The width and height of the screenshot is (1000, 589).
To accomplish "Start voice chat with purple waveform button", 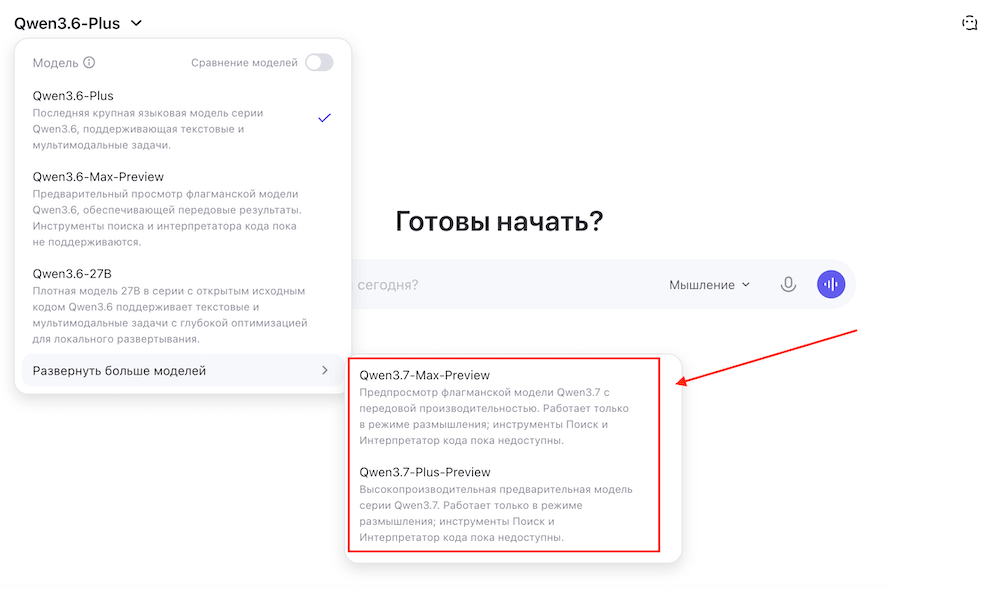I will [x=831, y=284].
